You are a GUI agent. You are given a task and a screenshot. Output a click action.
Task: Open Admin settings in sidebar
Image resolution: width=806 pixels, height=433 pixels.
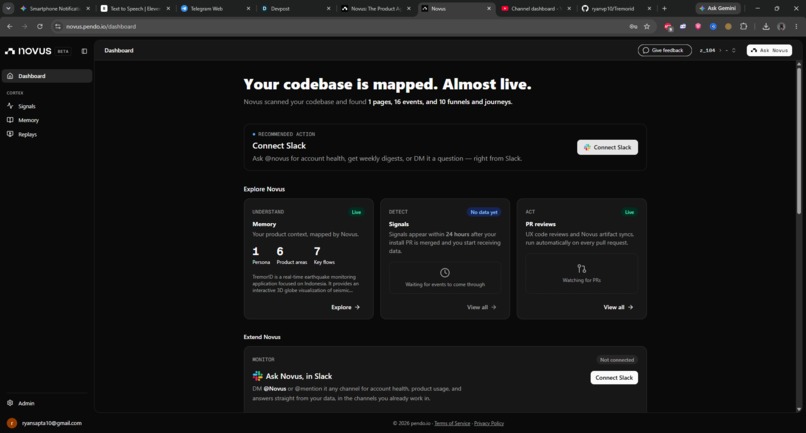click(x=47, y=403)
